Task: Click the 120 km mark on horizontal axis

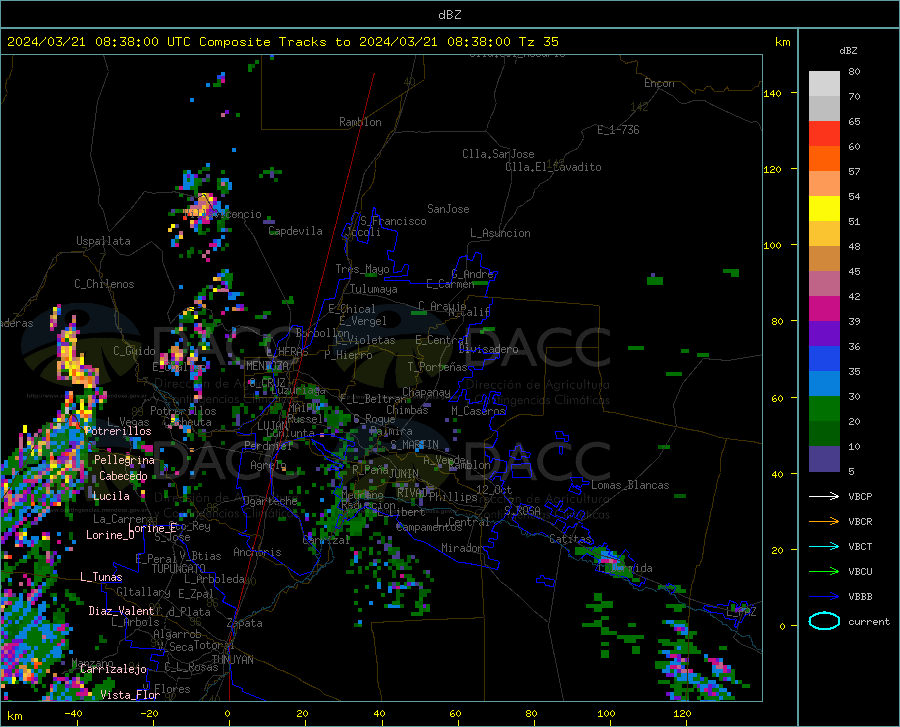Action: click(x=682, y=714)
